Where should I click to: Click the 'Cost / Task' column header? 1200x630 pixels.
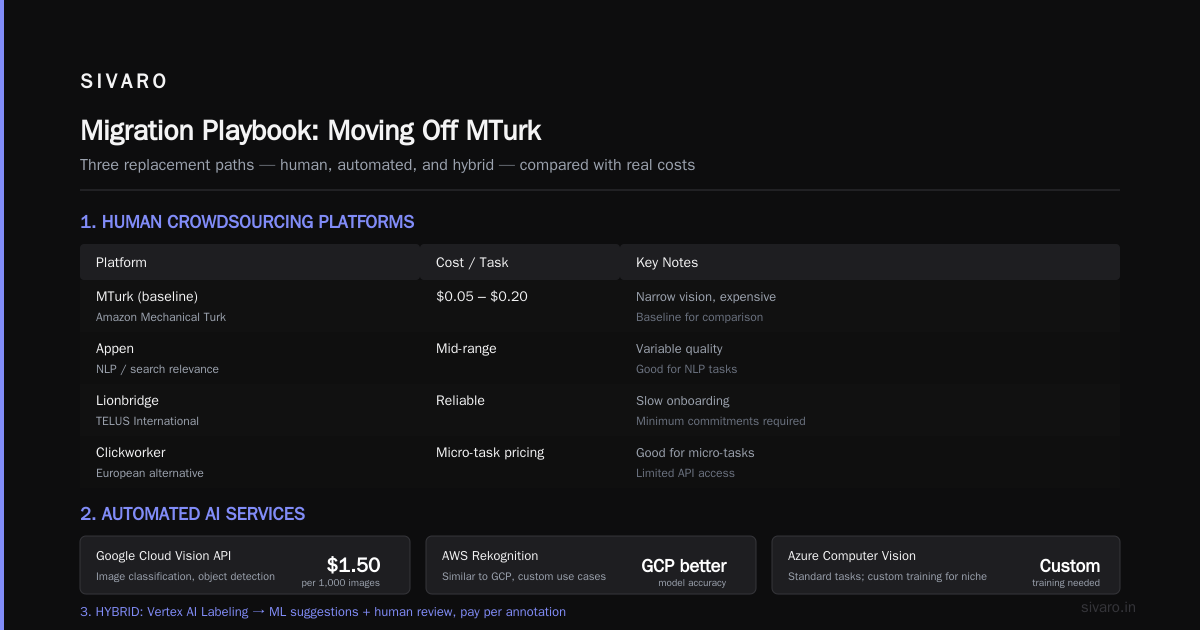click(472, 262)
